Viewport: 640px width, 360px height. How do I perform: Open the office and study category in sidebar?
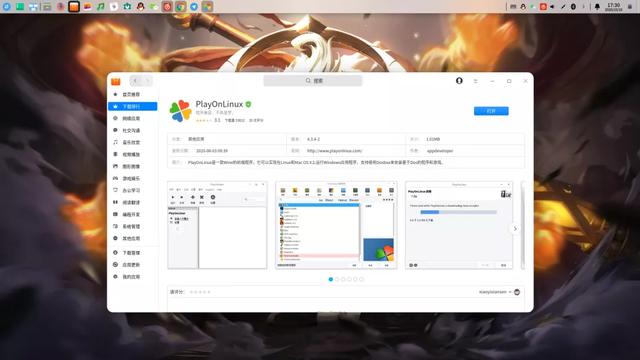click(132, 190)
